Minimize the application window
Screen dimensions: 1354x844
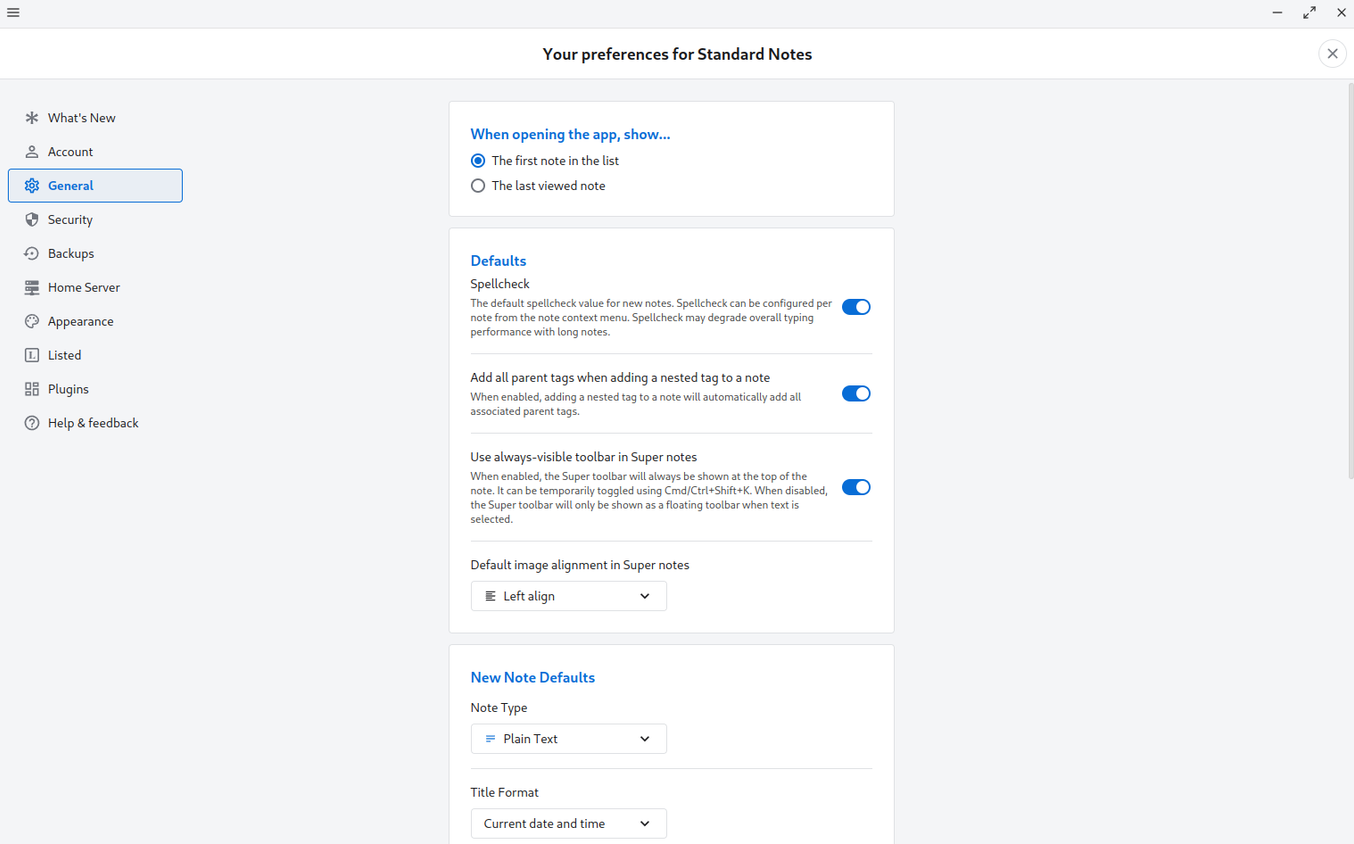[x=1277, y=13]
